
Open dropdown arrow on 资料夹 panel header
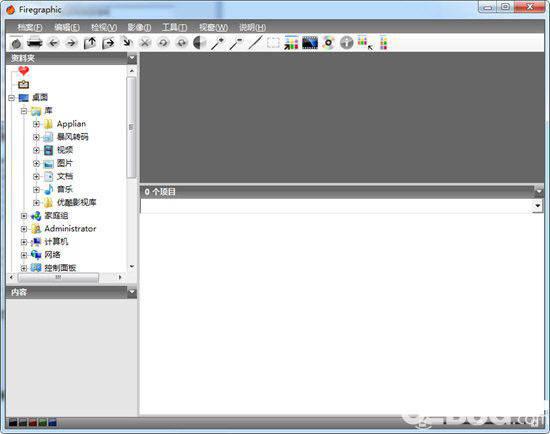132,58
